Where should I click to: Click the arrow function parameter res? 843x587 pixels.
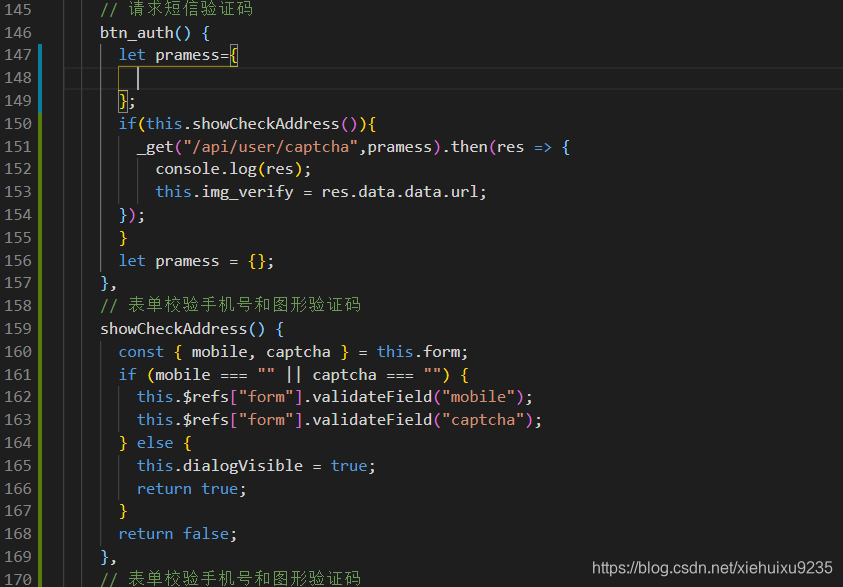[x=510, y=146]
